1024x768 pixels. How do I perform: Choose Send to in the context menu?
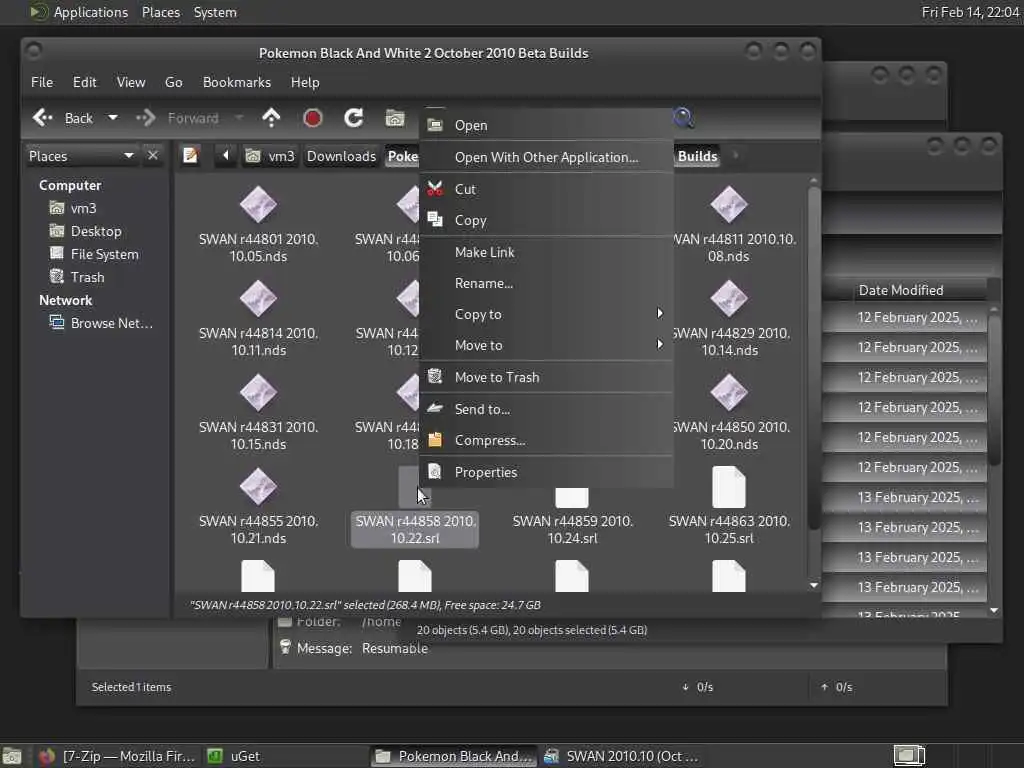click(547, 409)
